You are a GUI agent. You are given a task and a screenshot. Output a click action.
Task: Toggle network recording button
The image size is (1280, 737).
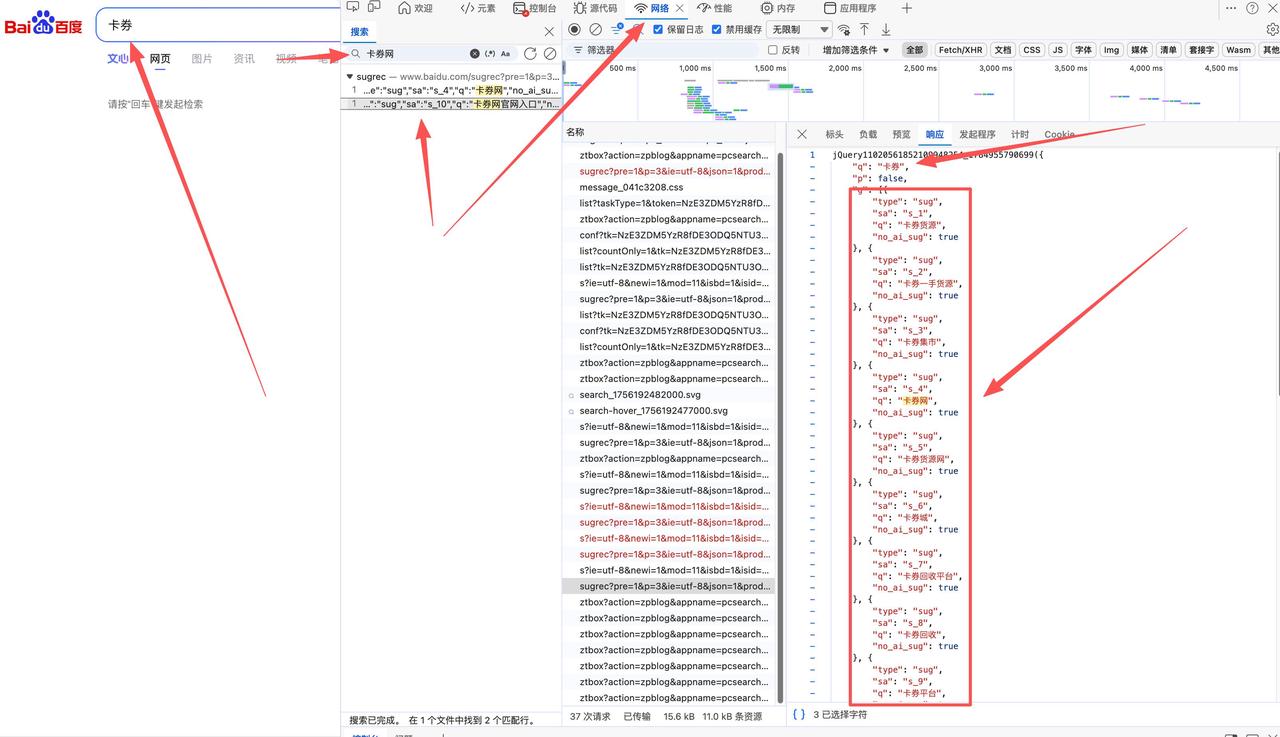tap(574, 30)
